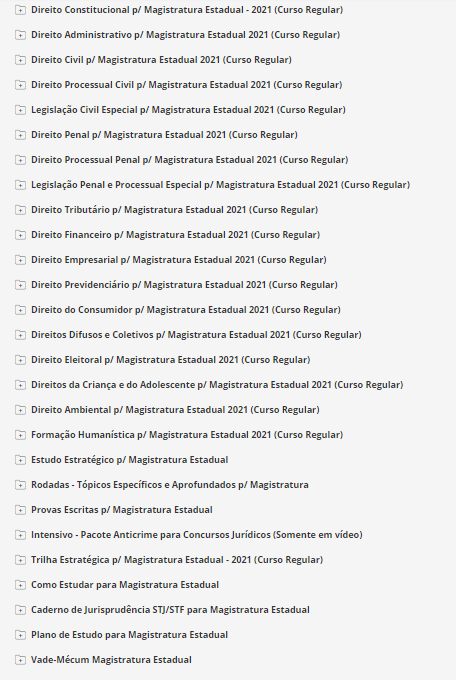Image resolution: width=456 pixels, height=680 pixels.
Task: Expand the Direito Constitucional course plus icon
Action: coord(20,10)
